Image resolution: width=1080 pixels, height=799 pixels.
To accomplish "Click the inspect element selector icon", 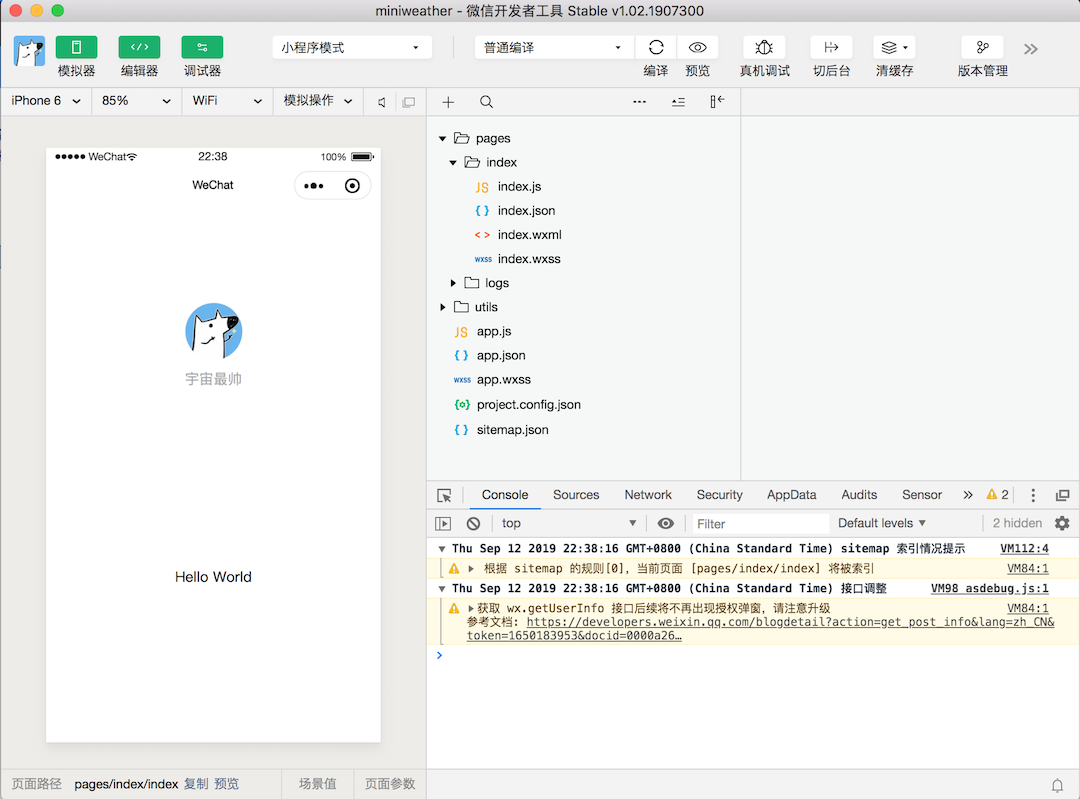I will (444, 495).
